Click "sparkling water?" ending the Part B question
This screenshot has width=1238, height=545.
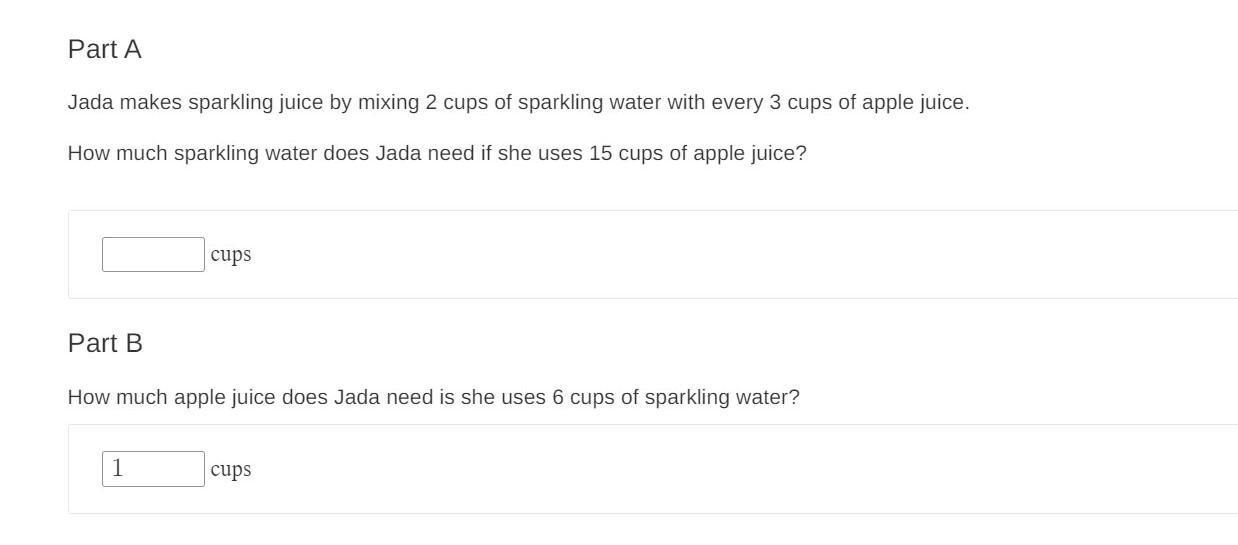tap(722, 397)
